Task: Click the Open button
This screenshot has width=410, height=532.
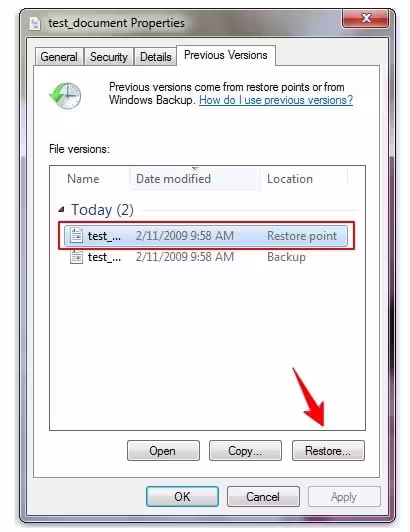Action: [x=163, y=451]
